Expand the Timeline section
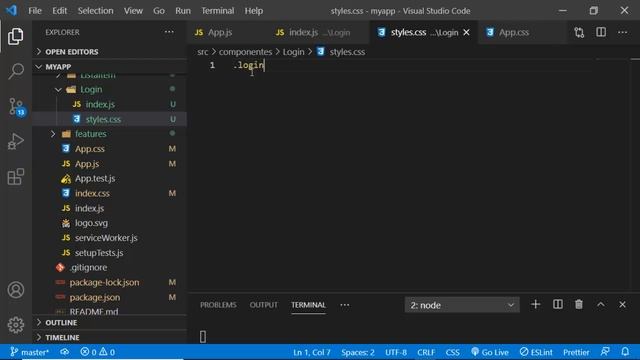640x360 pixels. click(109, 338)
